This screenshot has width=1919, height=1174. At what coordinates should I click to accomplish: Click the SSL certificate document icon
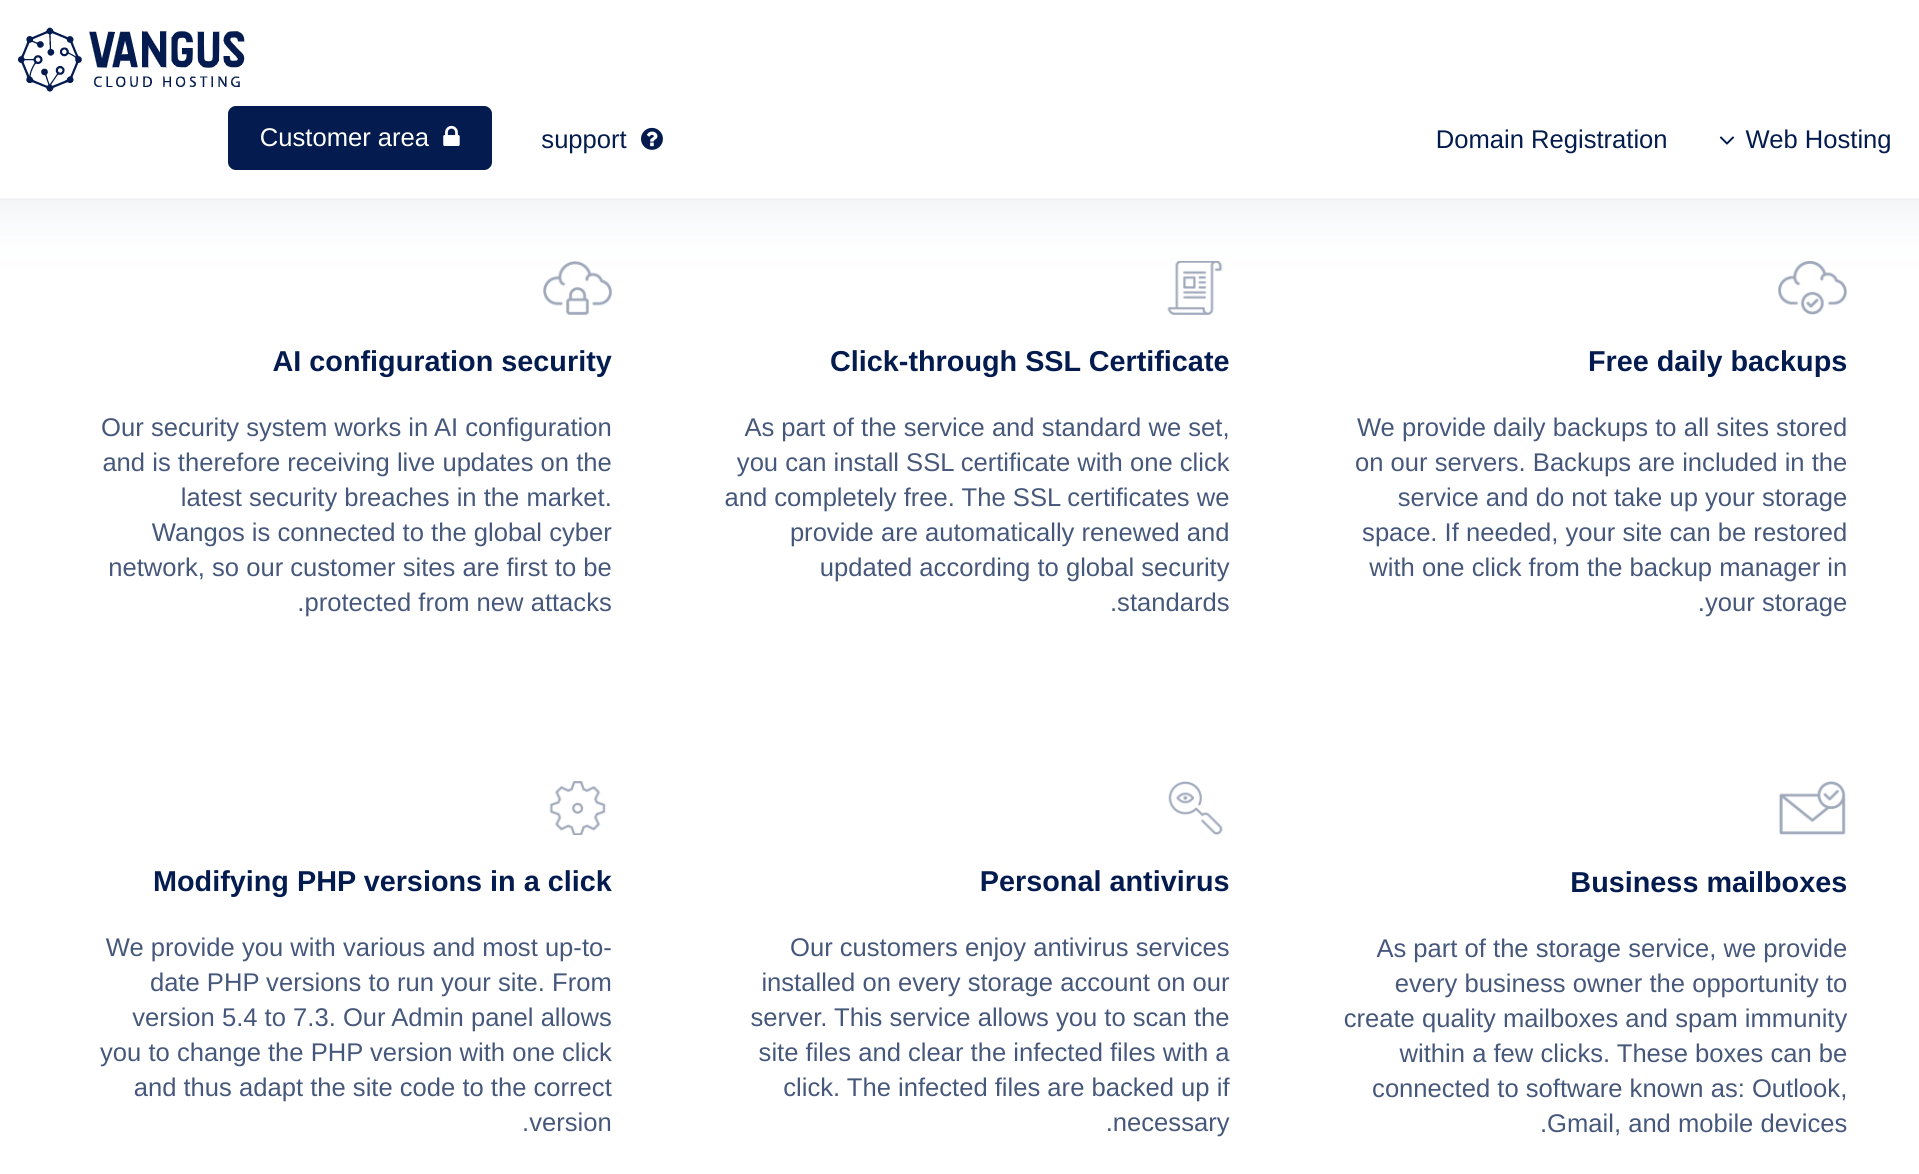point(1195,288)
